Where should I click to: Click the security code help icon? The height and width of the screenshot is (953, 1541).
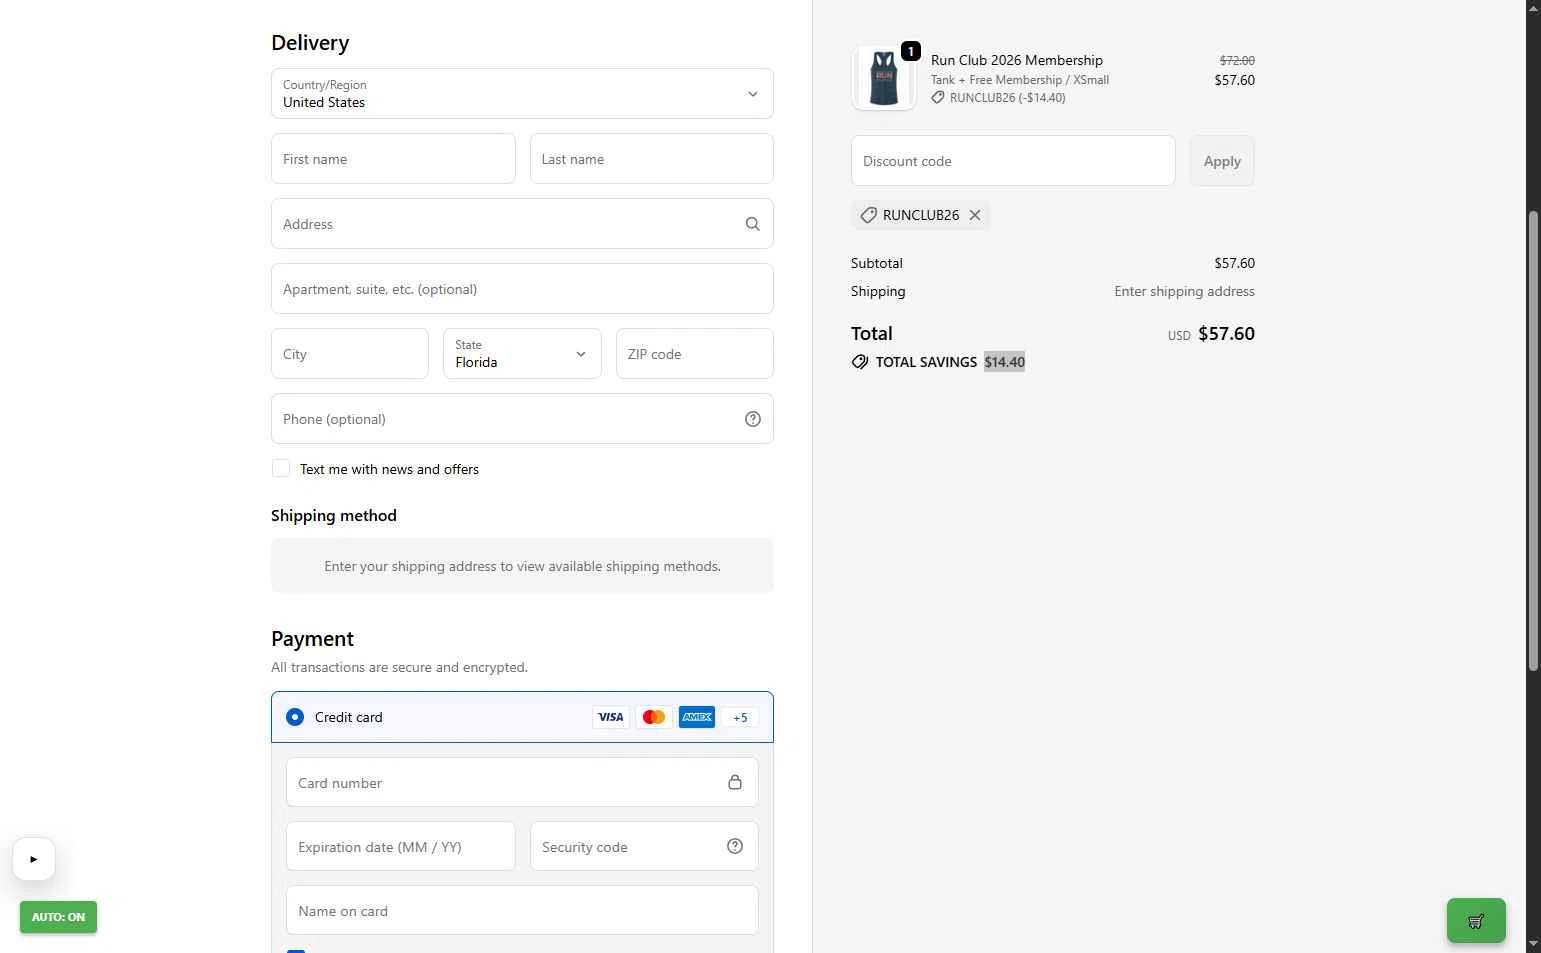click(735, 846)
